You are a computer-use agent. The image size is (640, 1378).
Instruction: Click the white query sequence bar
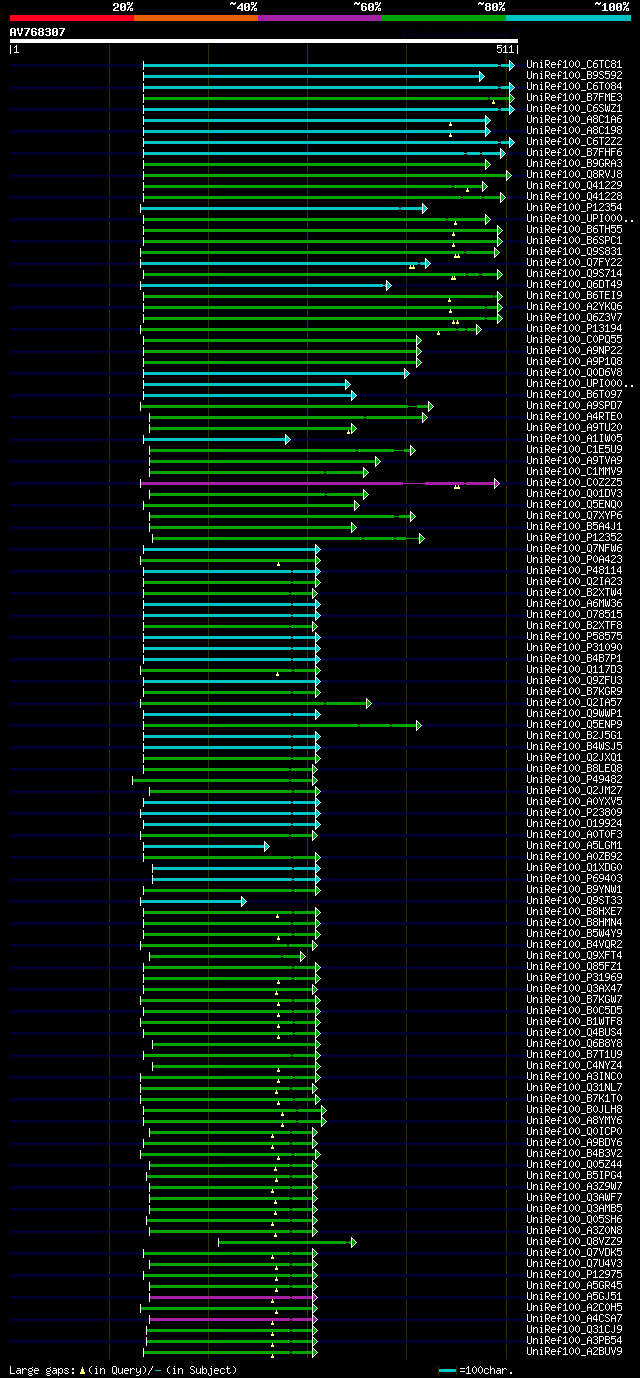[264, 41]
